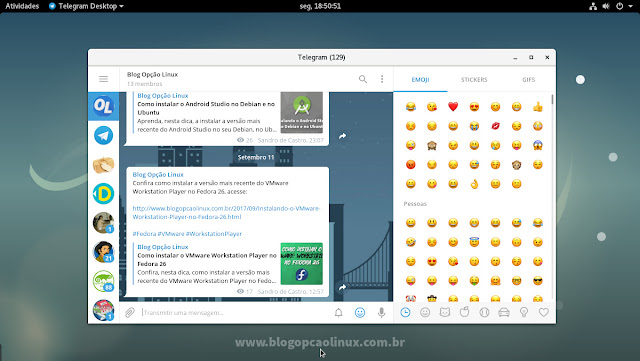
Task: Jump to the cat animals emoji category
Action: pyautogui.click(x=444, y=312)
